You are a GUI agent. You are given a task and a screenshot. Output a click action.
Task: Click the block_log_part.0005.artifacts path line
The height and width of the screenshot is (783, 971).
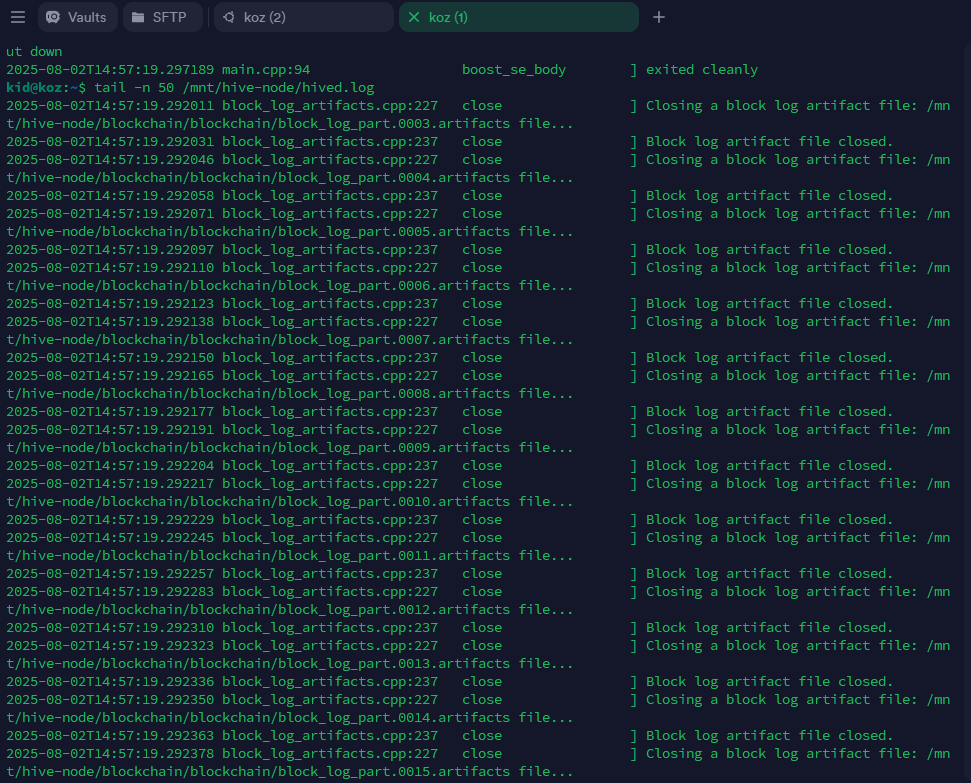(290, 231)
